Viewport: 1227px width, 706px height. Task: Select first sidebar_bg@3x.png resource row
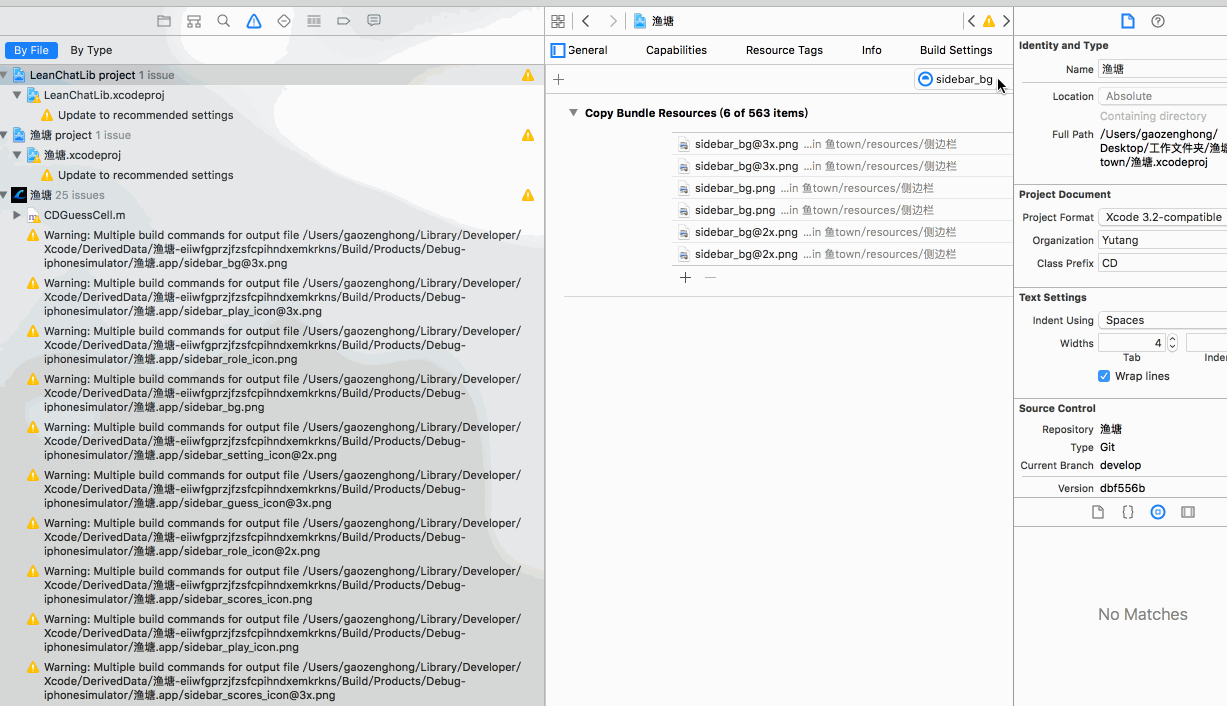pyautogui.click(x=842, y=144)
